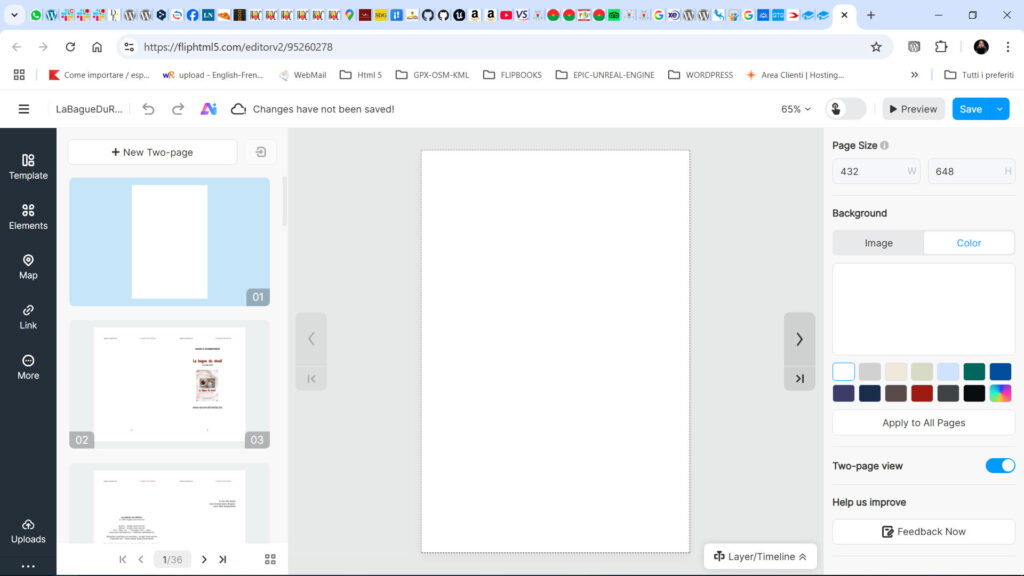Click the three-dot sidebar overflow icon

28,566
